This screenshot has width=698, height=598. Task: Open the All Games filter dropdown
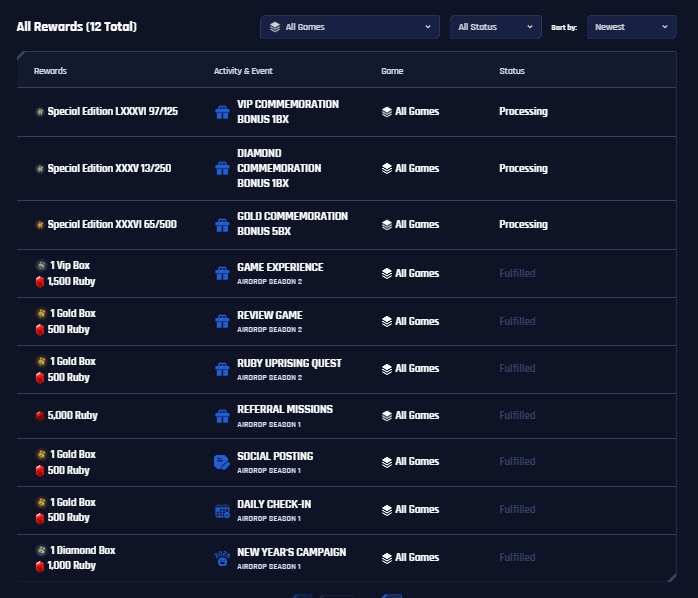click(350, 27)
